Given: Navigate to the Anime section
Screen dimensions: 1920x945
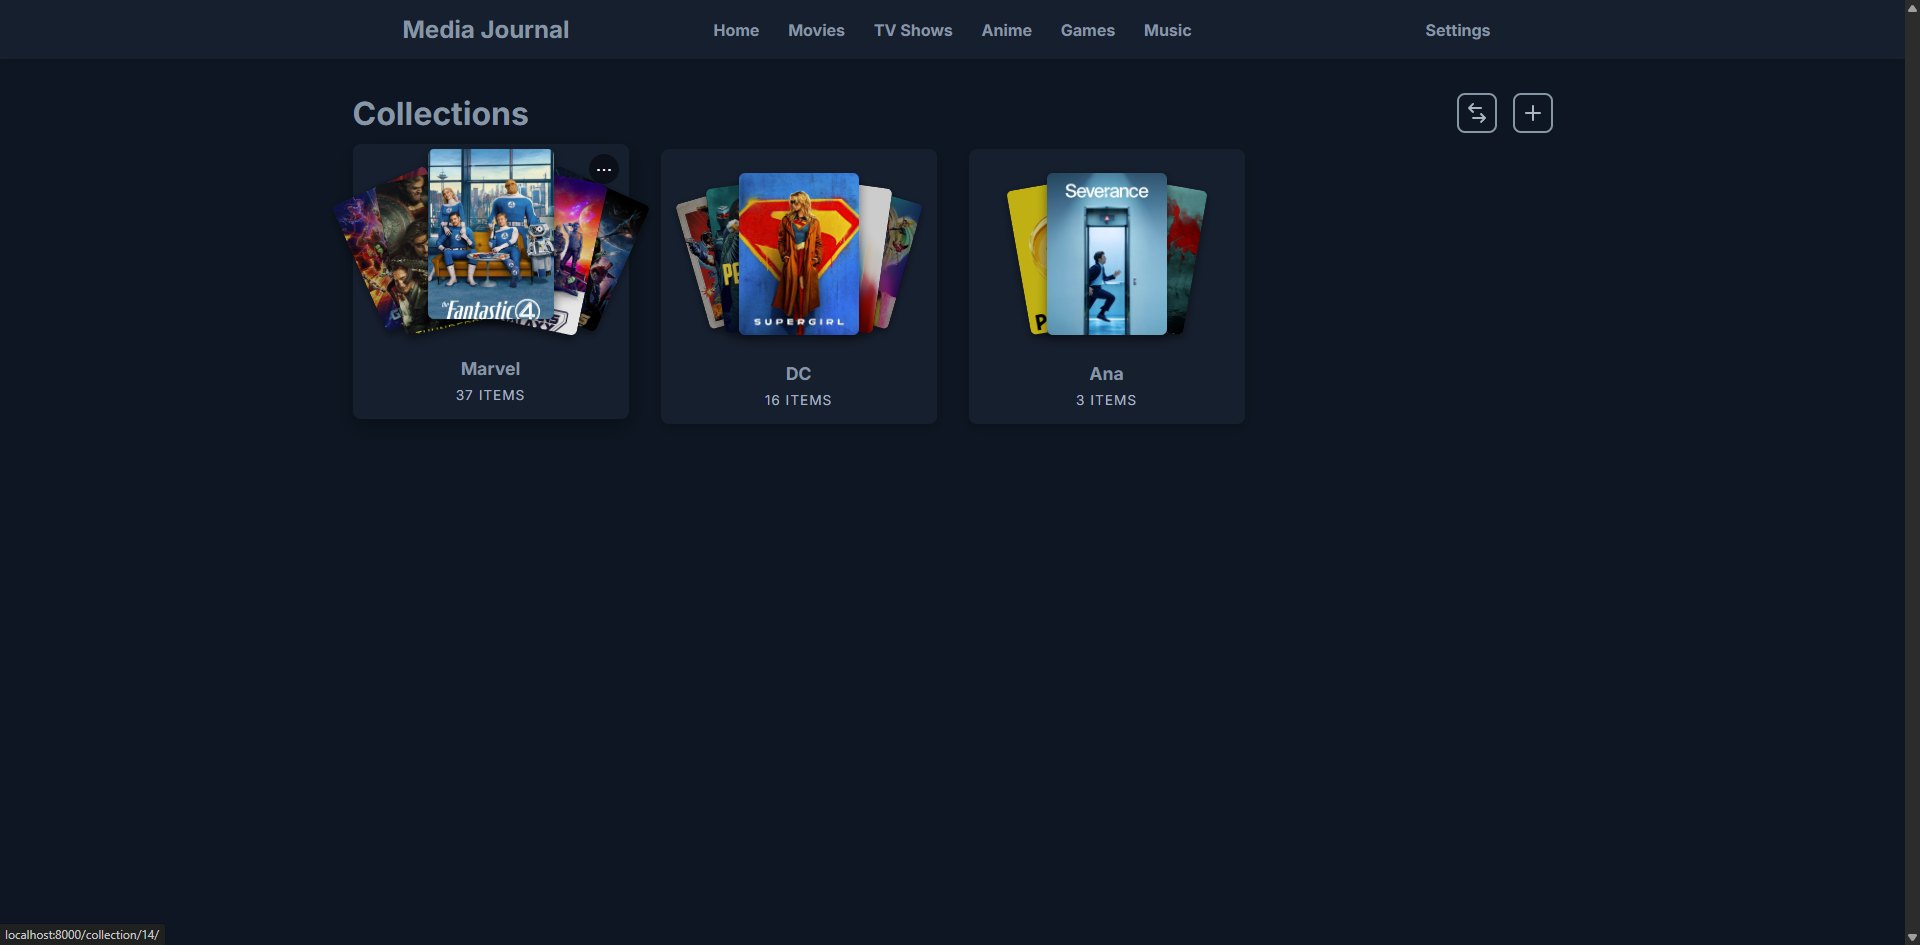Looking at the screenshot, I should point(1006,30).
